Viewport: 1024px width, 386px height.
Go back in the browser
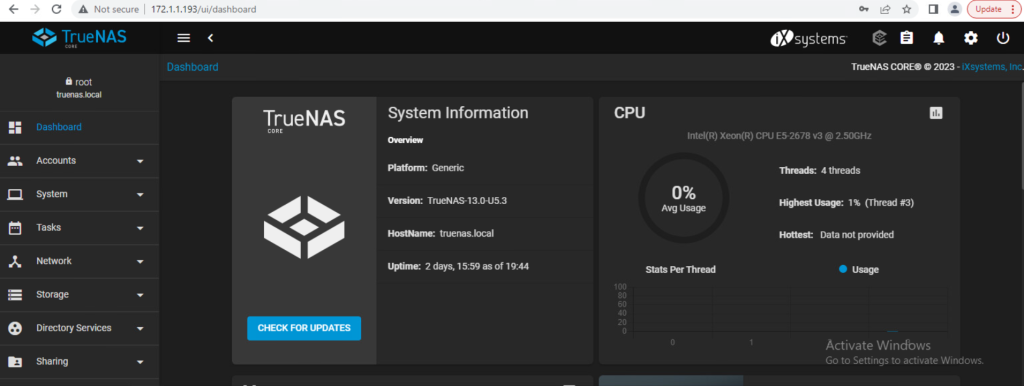click(13, 9)
